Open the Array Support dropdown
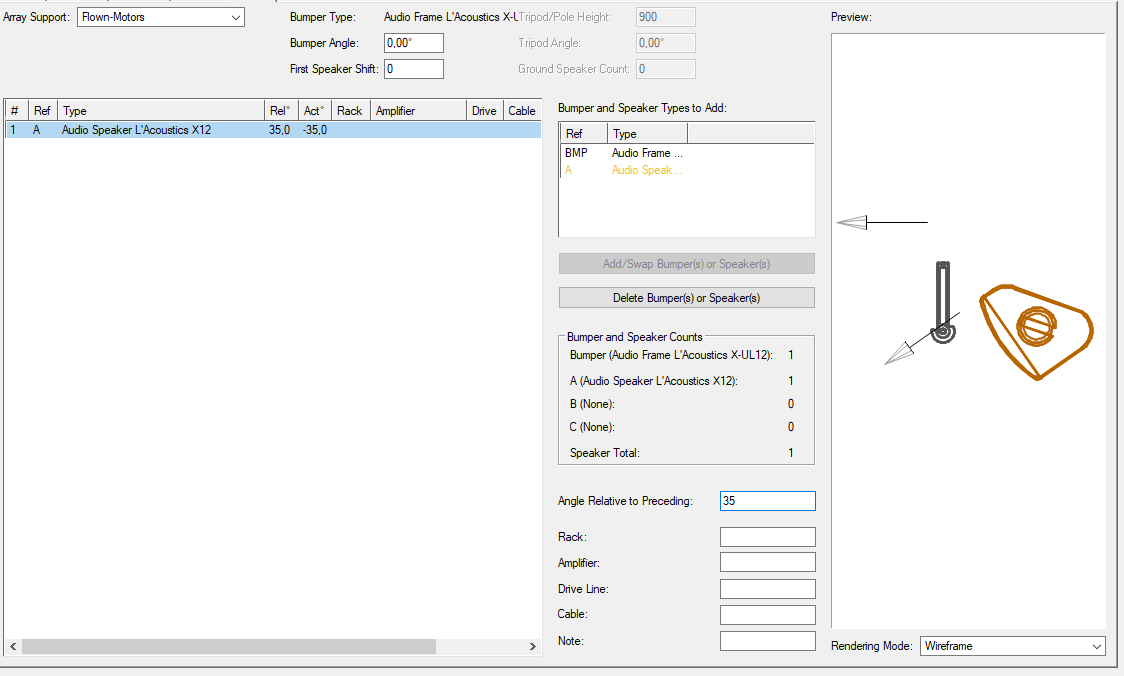The image size is (1124, 676). [x=160, y=18]
